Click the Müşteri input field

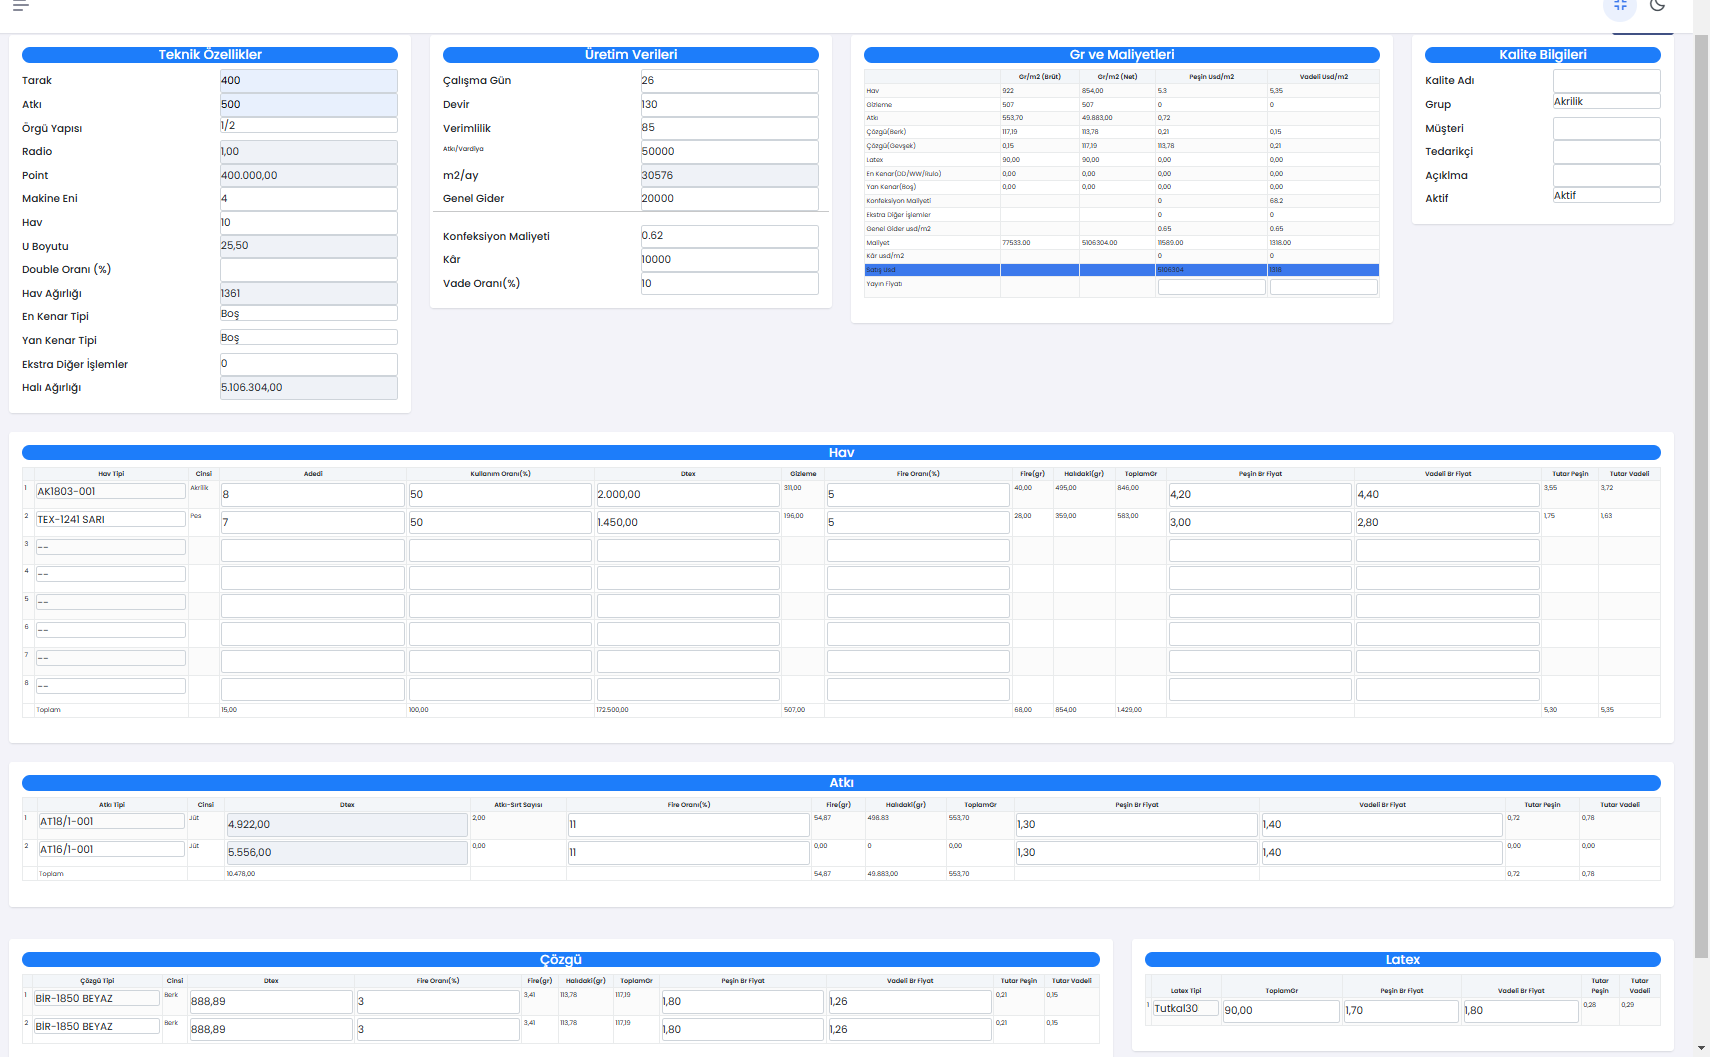pyautogui.click(x=1606, y=129)
